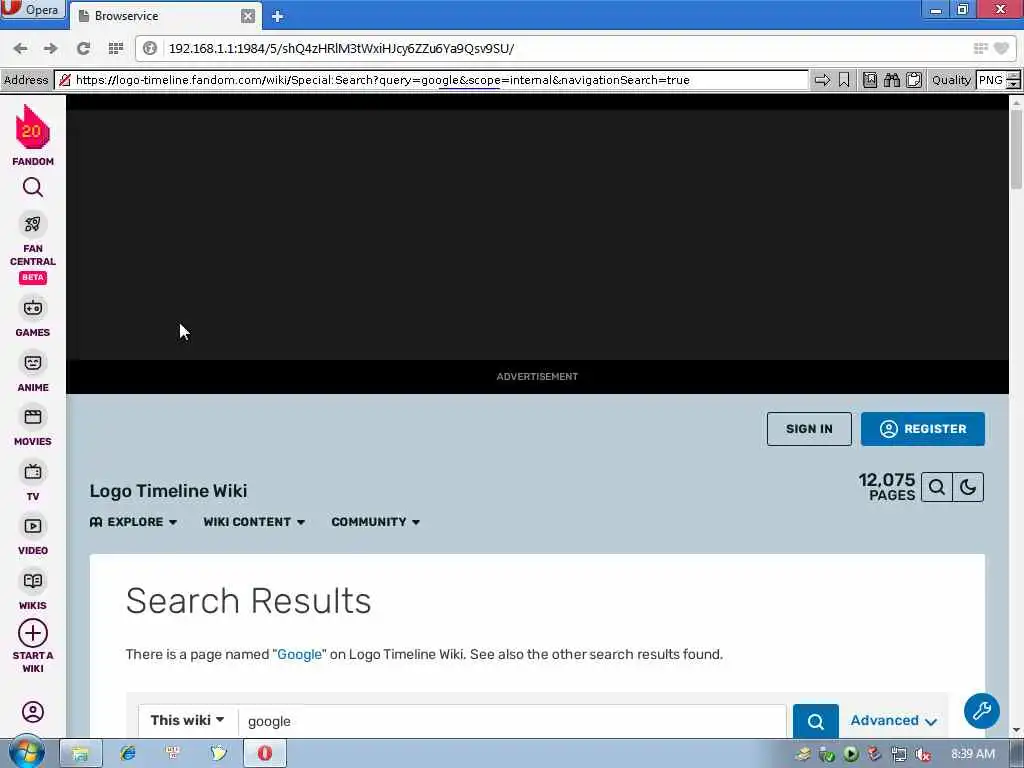Image resolution: width=1024 pixels, height=768 pixels.
Task: Go forward using Opera's forward arrow
Action: point(50,48)
